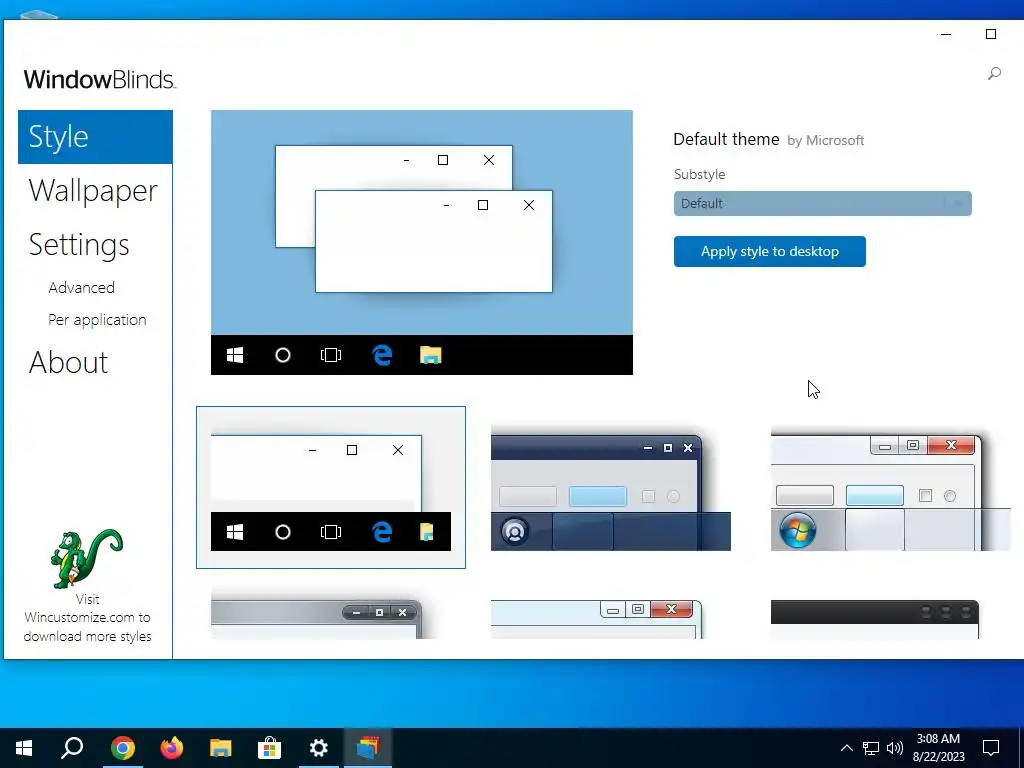Screen dimensions: 1024x768
Task: Launch Firefox from taskbar
Action: 172,748
